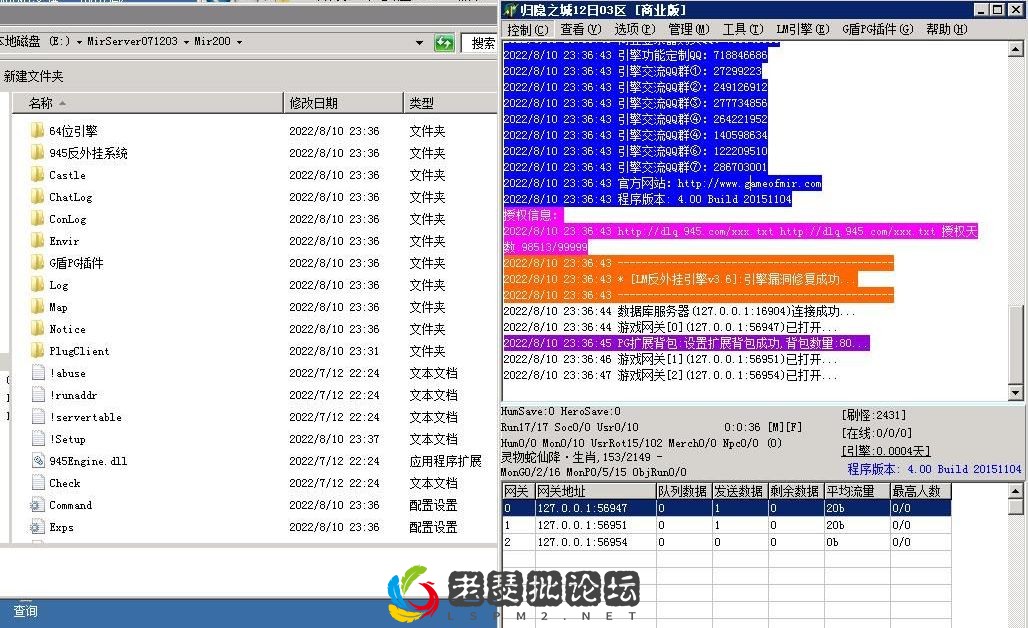This screenshot has width=1028, height=628.
Task: Select the !runaddr text file icon
Action: point(38,395)
